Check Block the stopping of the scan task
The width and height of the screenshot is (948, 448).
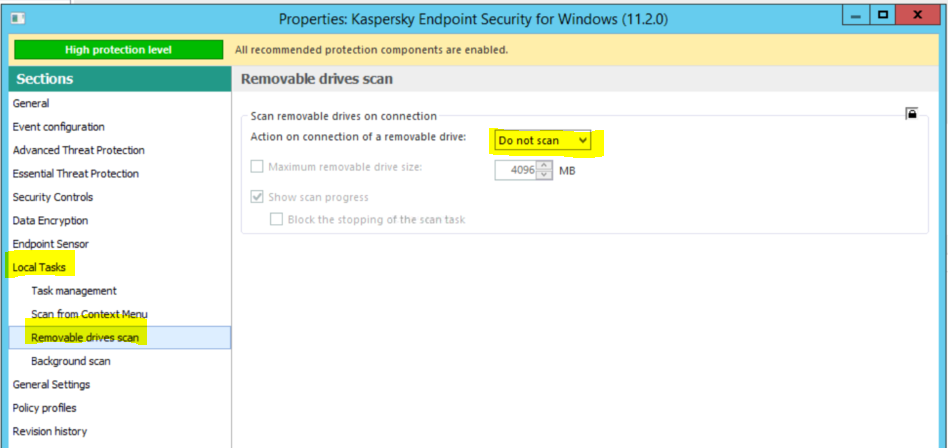(x=276, y=220)
